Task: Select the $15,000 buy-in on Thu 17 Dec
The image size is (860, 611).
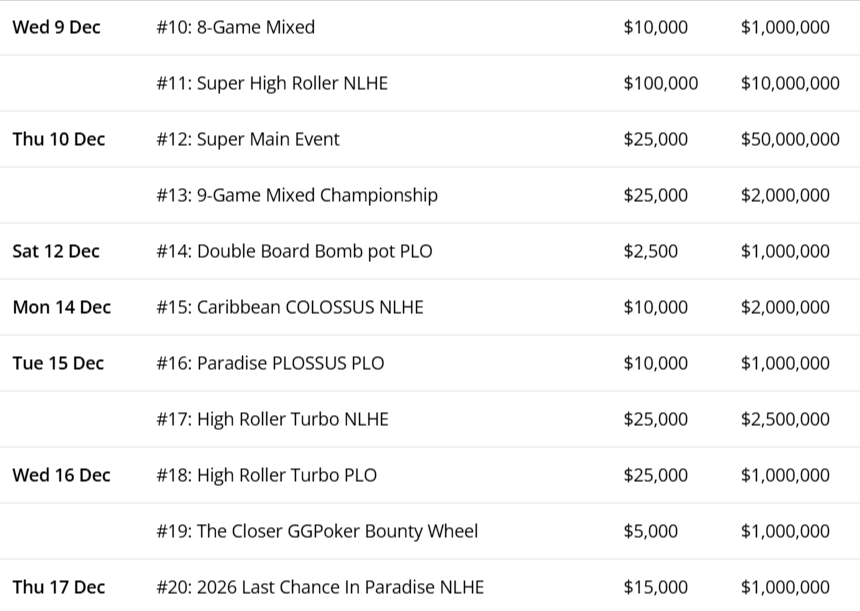Action: coord(655,587)
